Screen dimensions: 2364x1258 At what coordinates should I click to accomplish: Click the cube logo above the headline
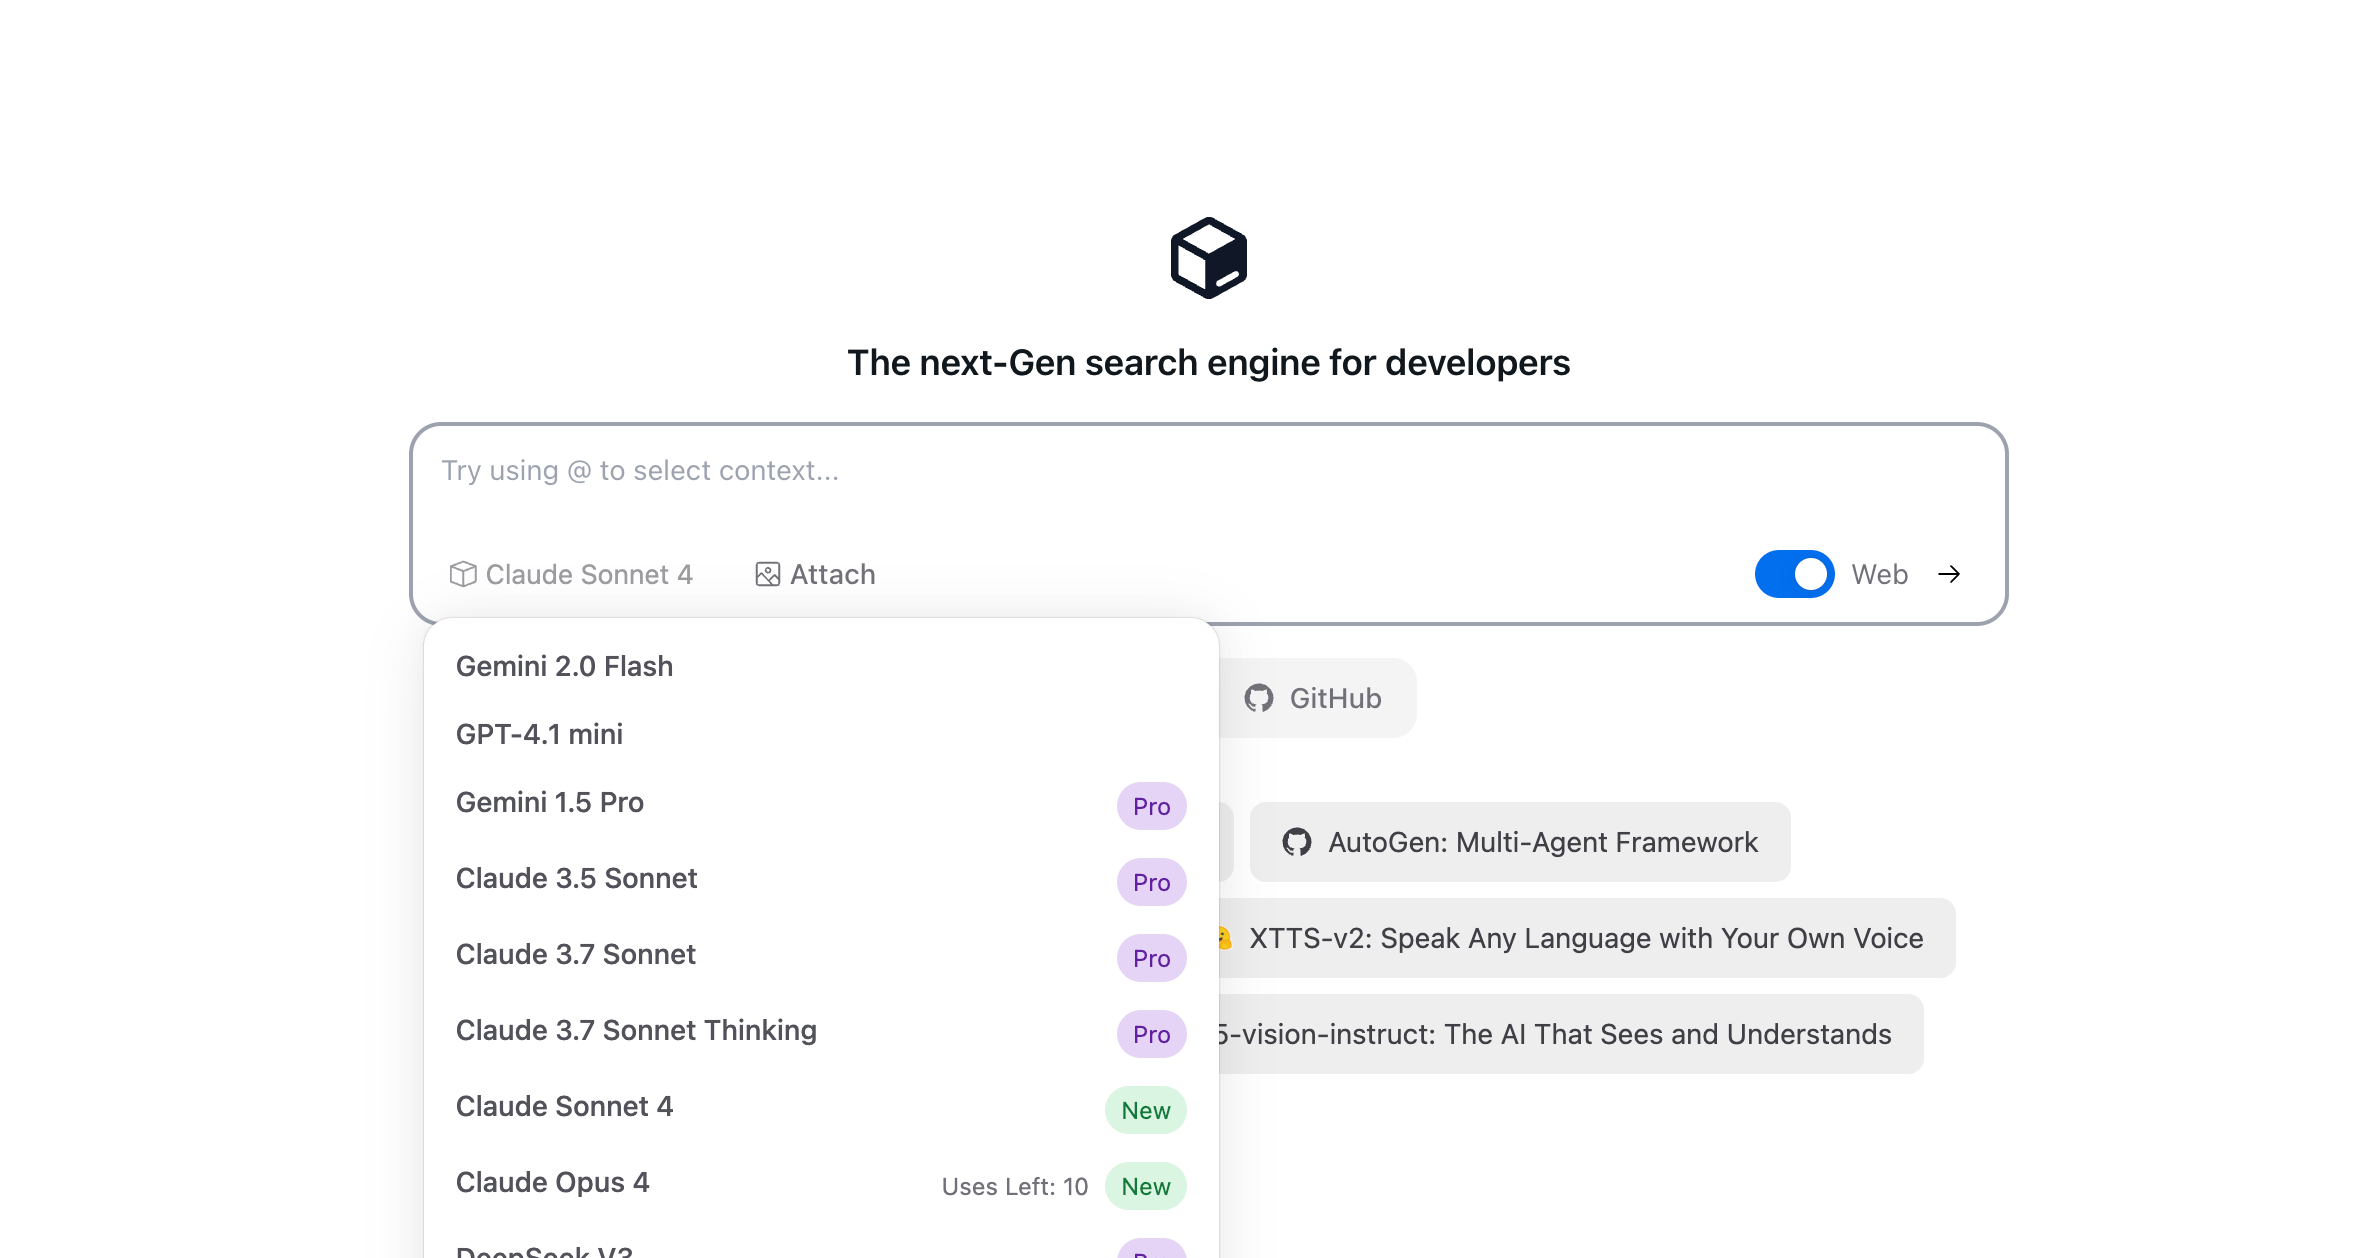pos(1208,258)
